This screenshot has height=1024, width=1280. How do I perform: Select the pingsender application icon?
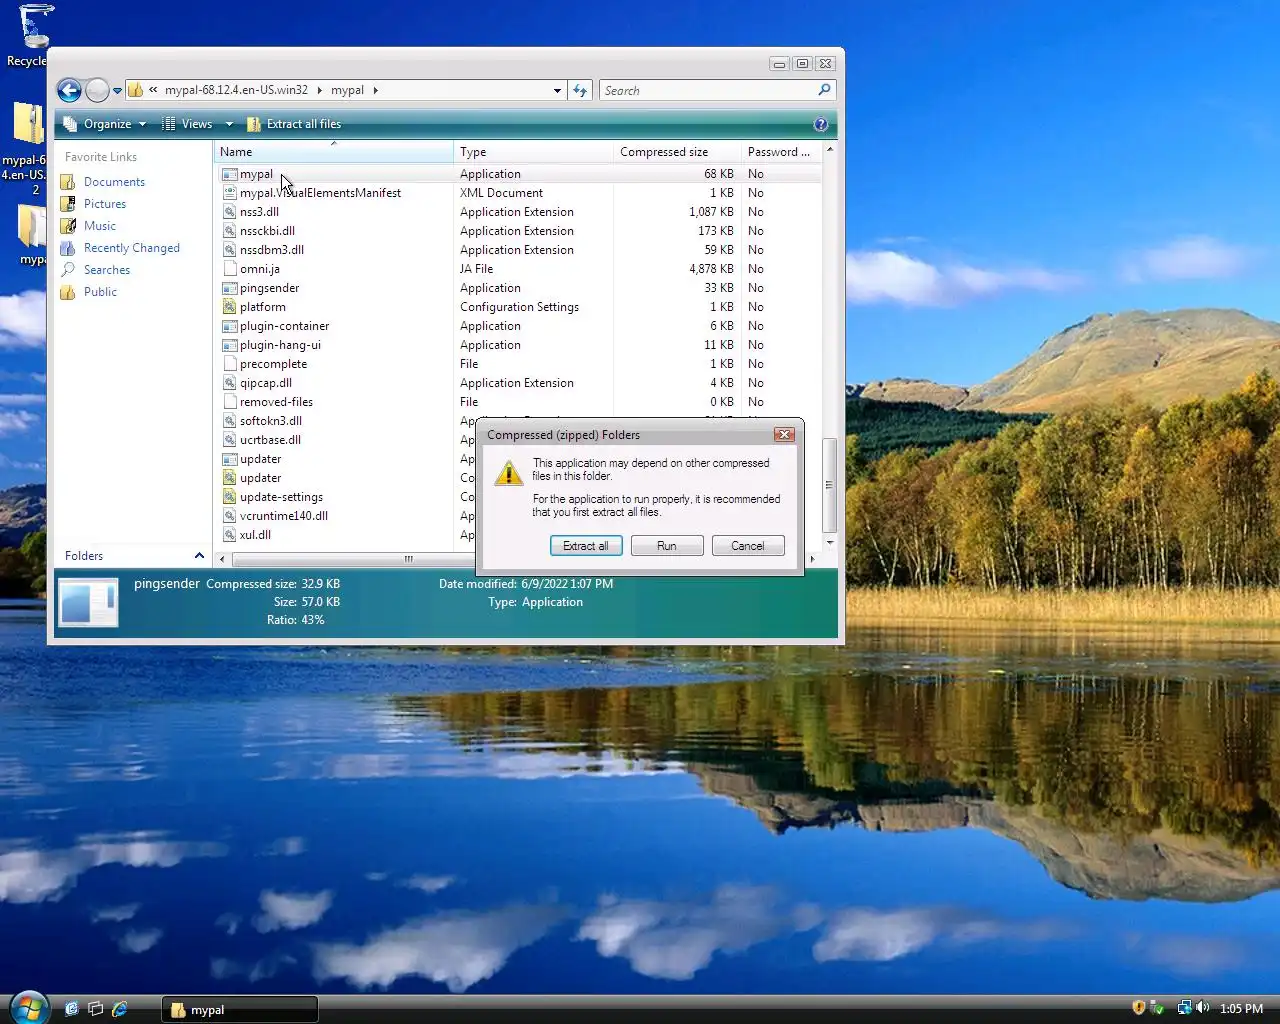coord(230,288)
